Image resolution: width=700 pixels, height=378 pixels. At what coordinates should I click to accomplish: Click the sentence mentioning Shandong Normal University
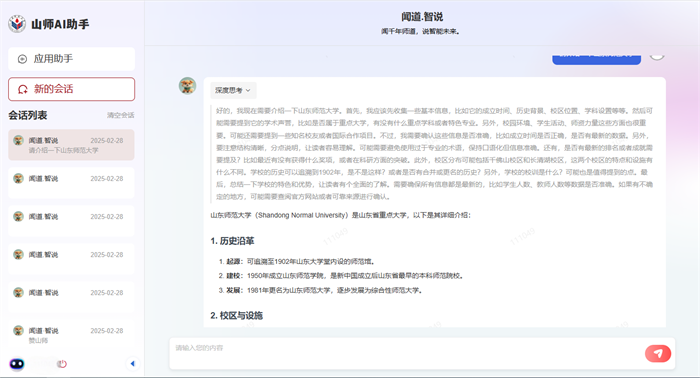point(341,215)
